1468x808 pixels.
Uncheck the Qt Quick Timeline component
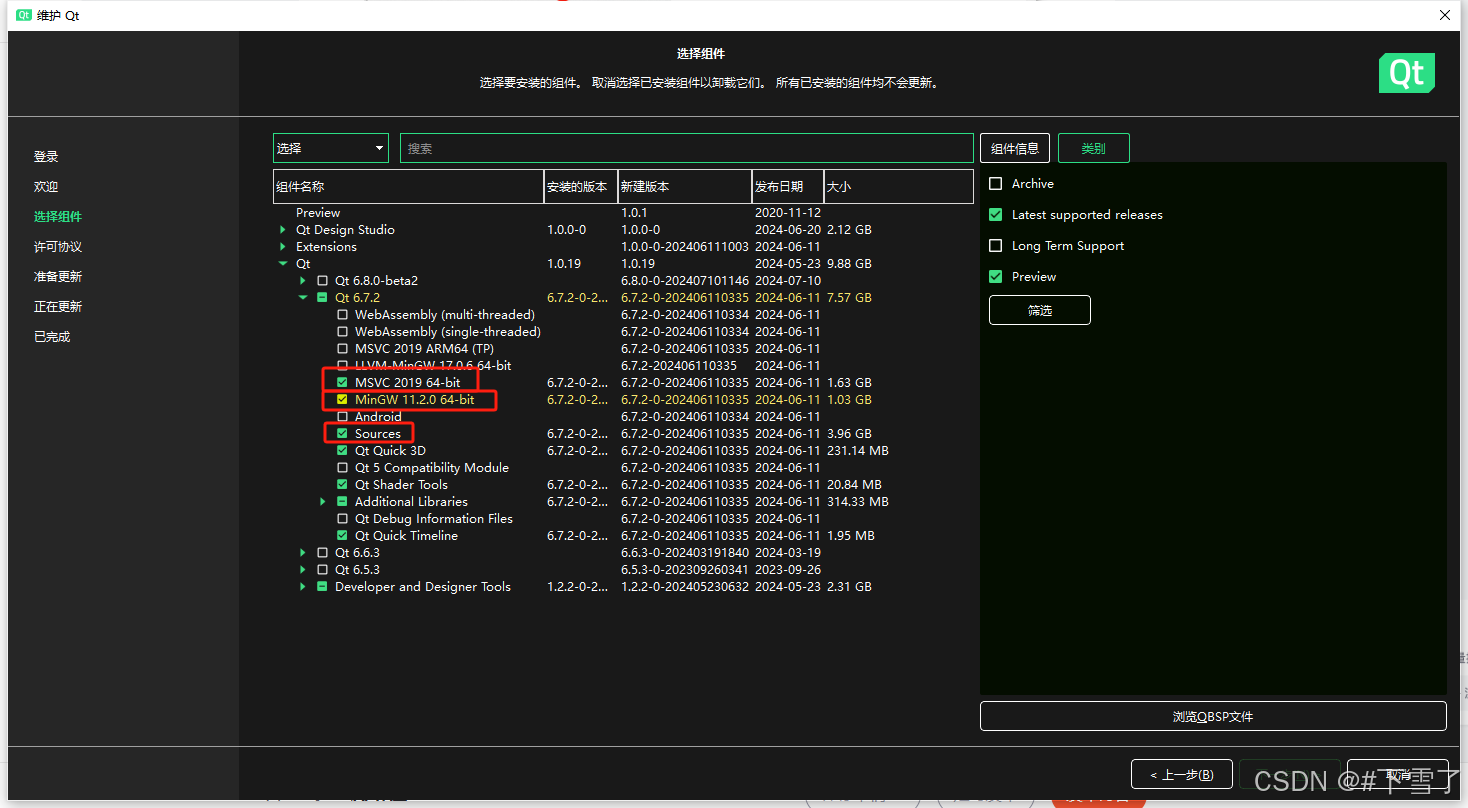343,536
